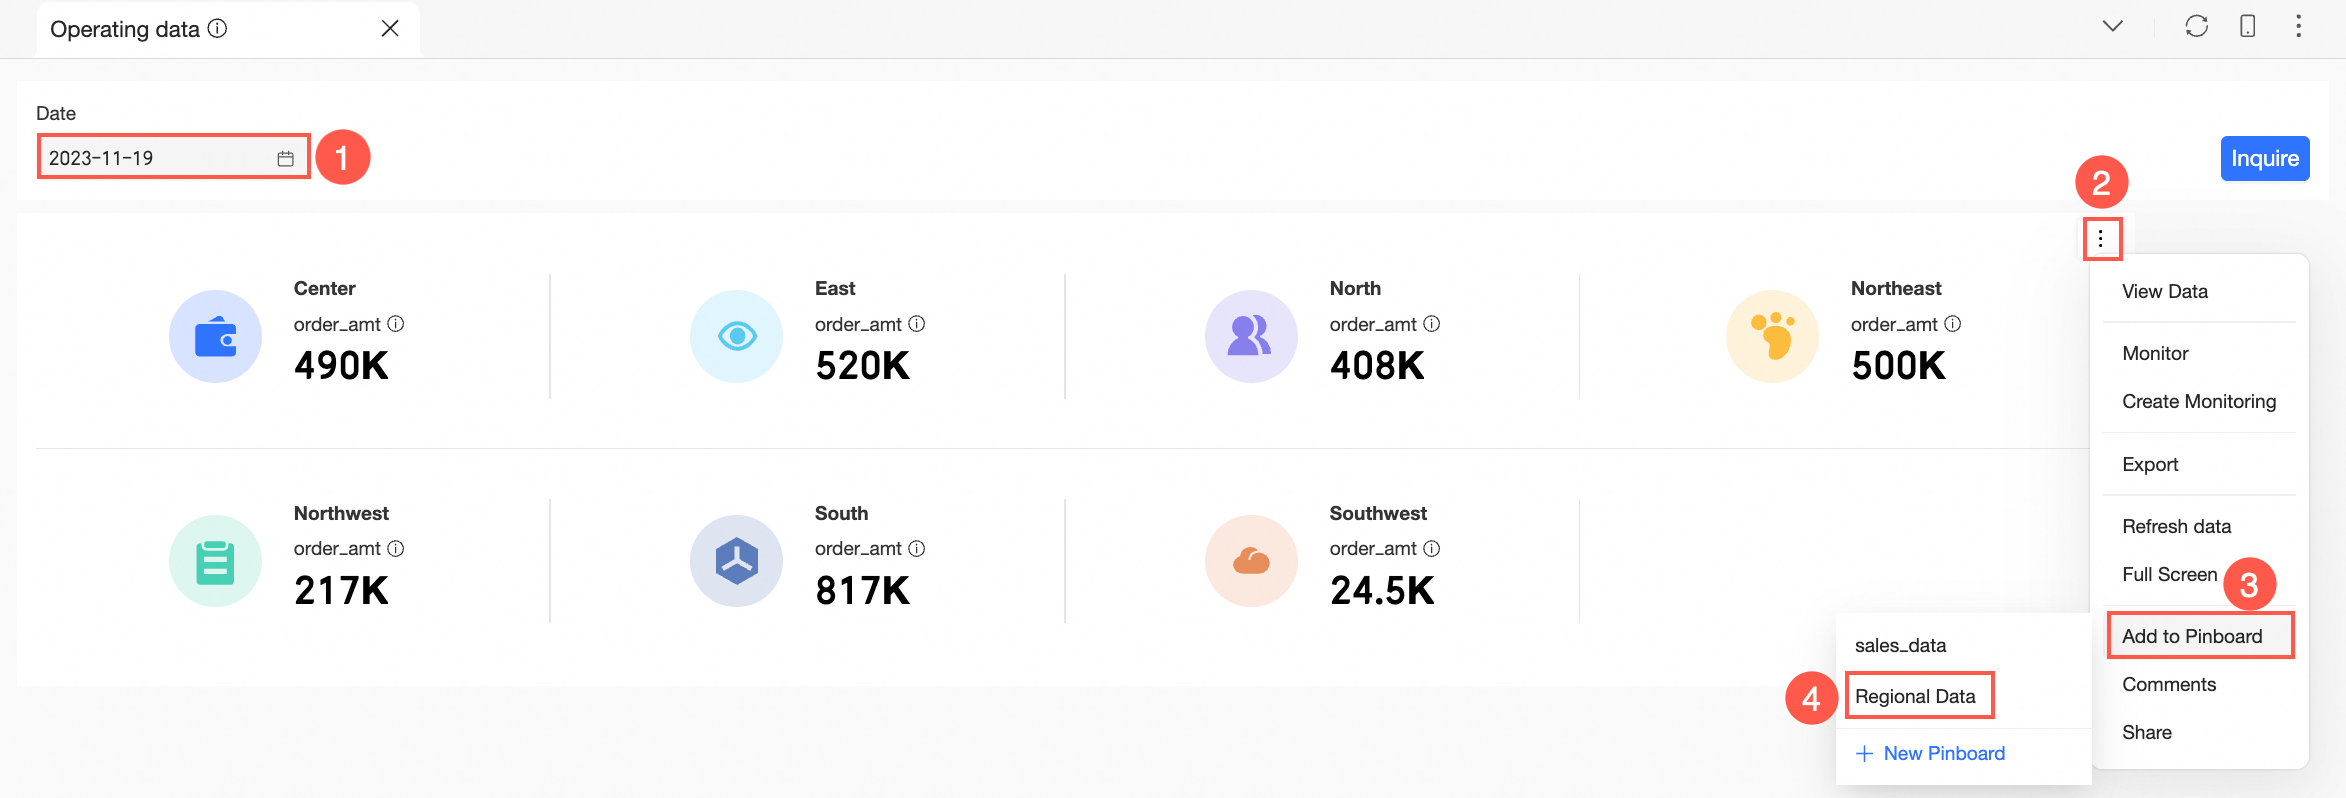The image size is (2346, 798).
Task: Click the 408K North value
Action: pyautogui.click(x=1377, y=366)
